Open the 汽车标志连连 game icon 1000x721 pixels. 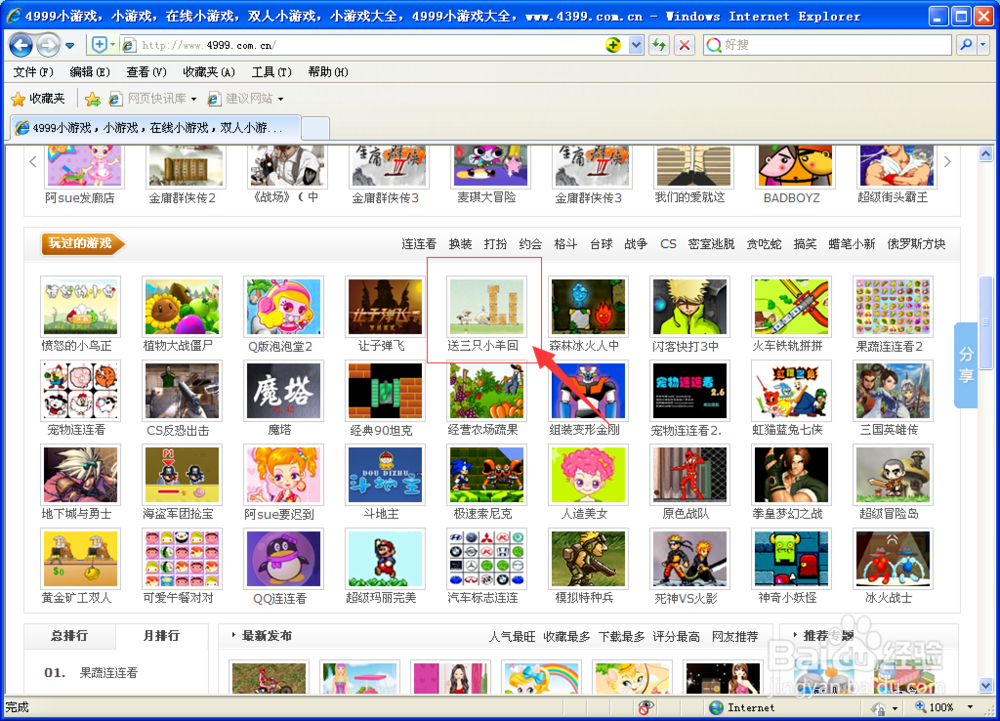(x=487, y=559)
